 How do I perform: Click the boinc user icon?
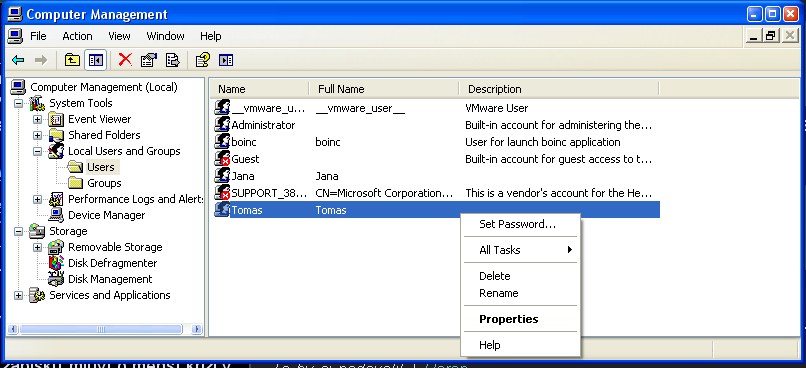[x=222, y=142]
